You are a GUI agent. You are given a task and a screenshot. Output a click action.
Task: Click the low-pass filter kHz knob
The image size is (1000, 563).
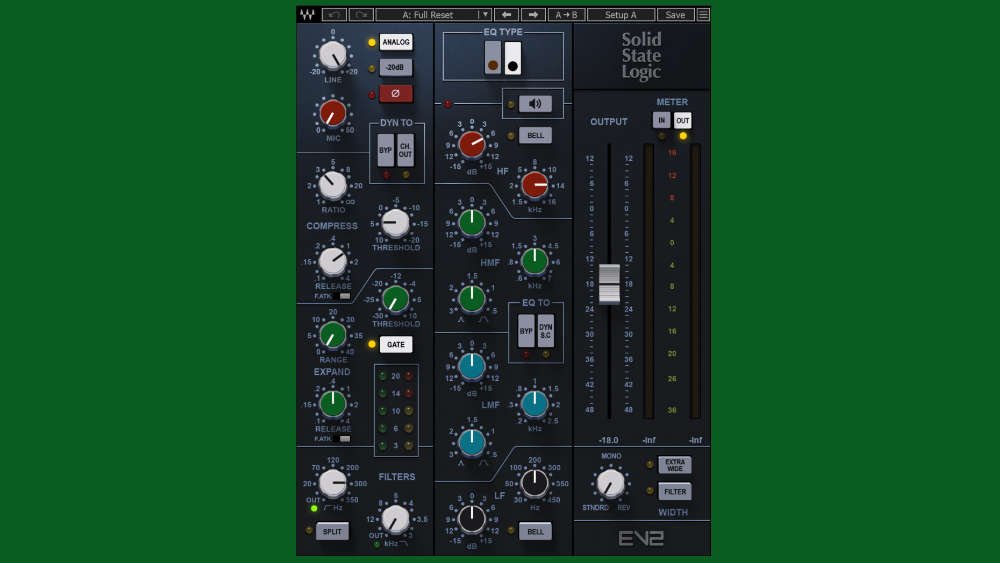coord(395,520)
